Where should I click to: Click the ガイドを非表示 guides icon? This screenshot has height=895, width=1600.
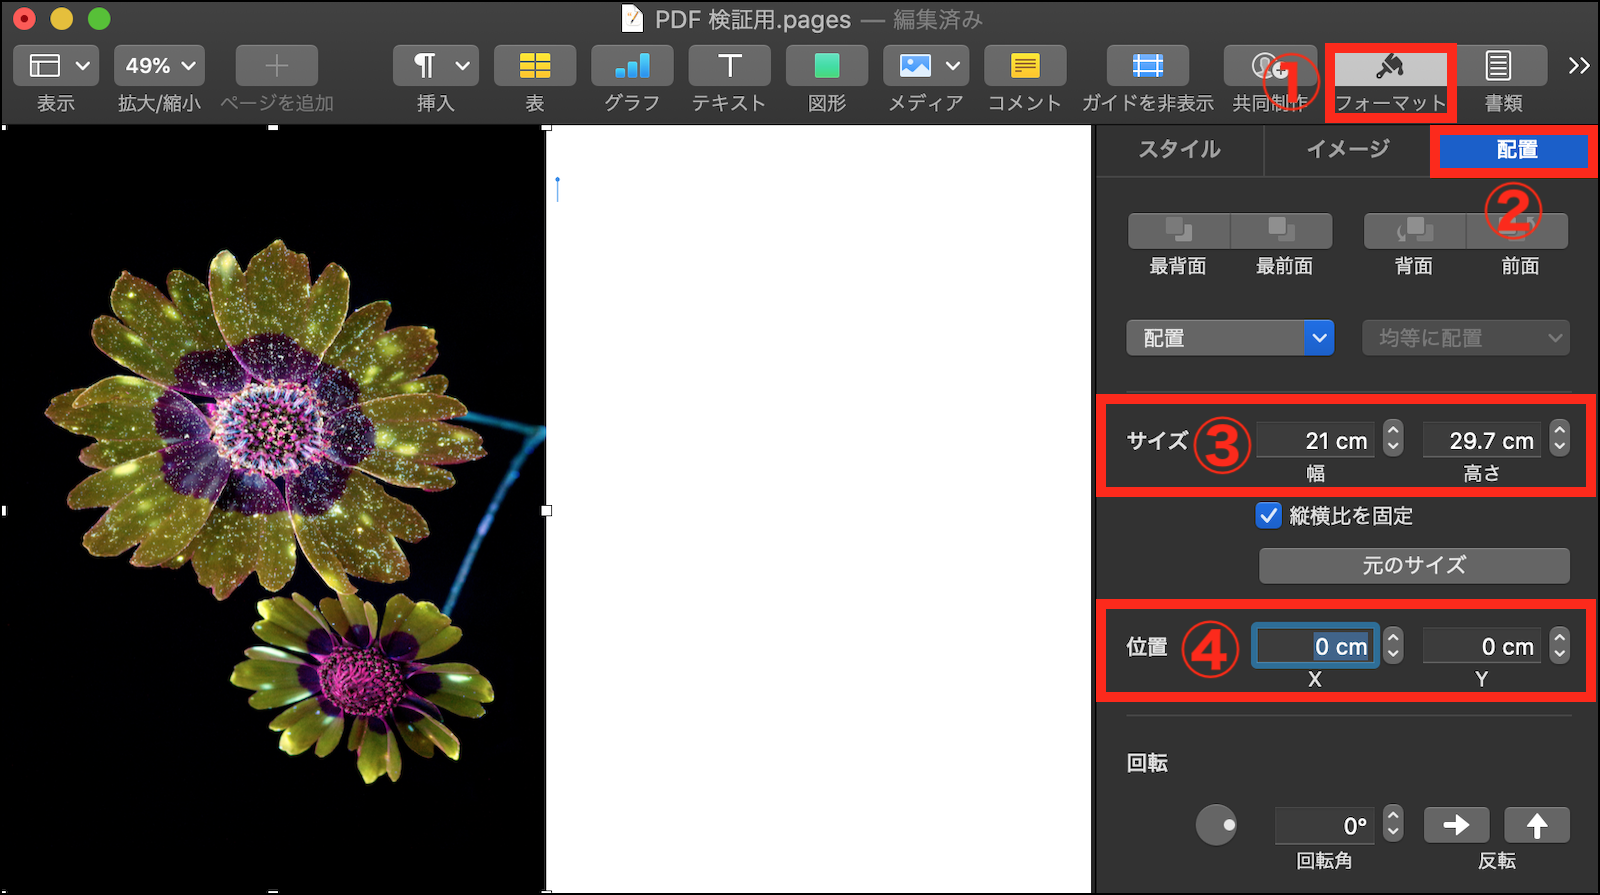coord(1147,66)
